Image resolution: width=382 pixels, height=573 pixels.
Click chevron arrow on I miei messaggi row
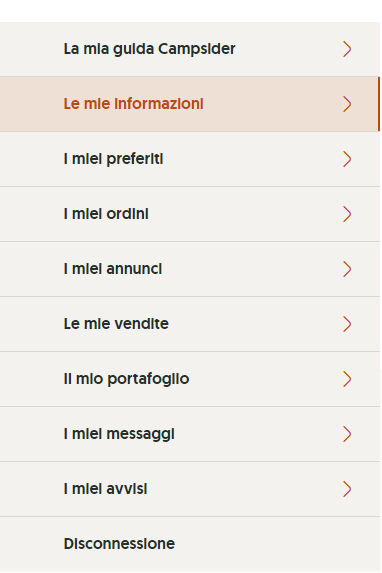tap(347, 434)
